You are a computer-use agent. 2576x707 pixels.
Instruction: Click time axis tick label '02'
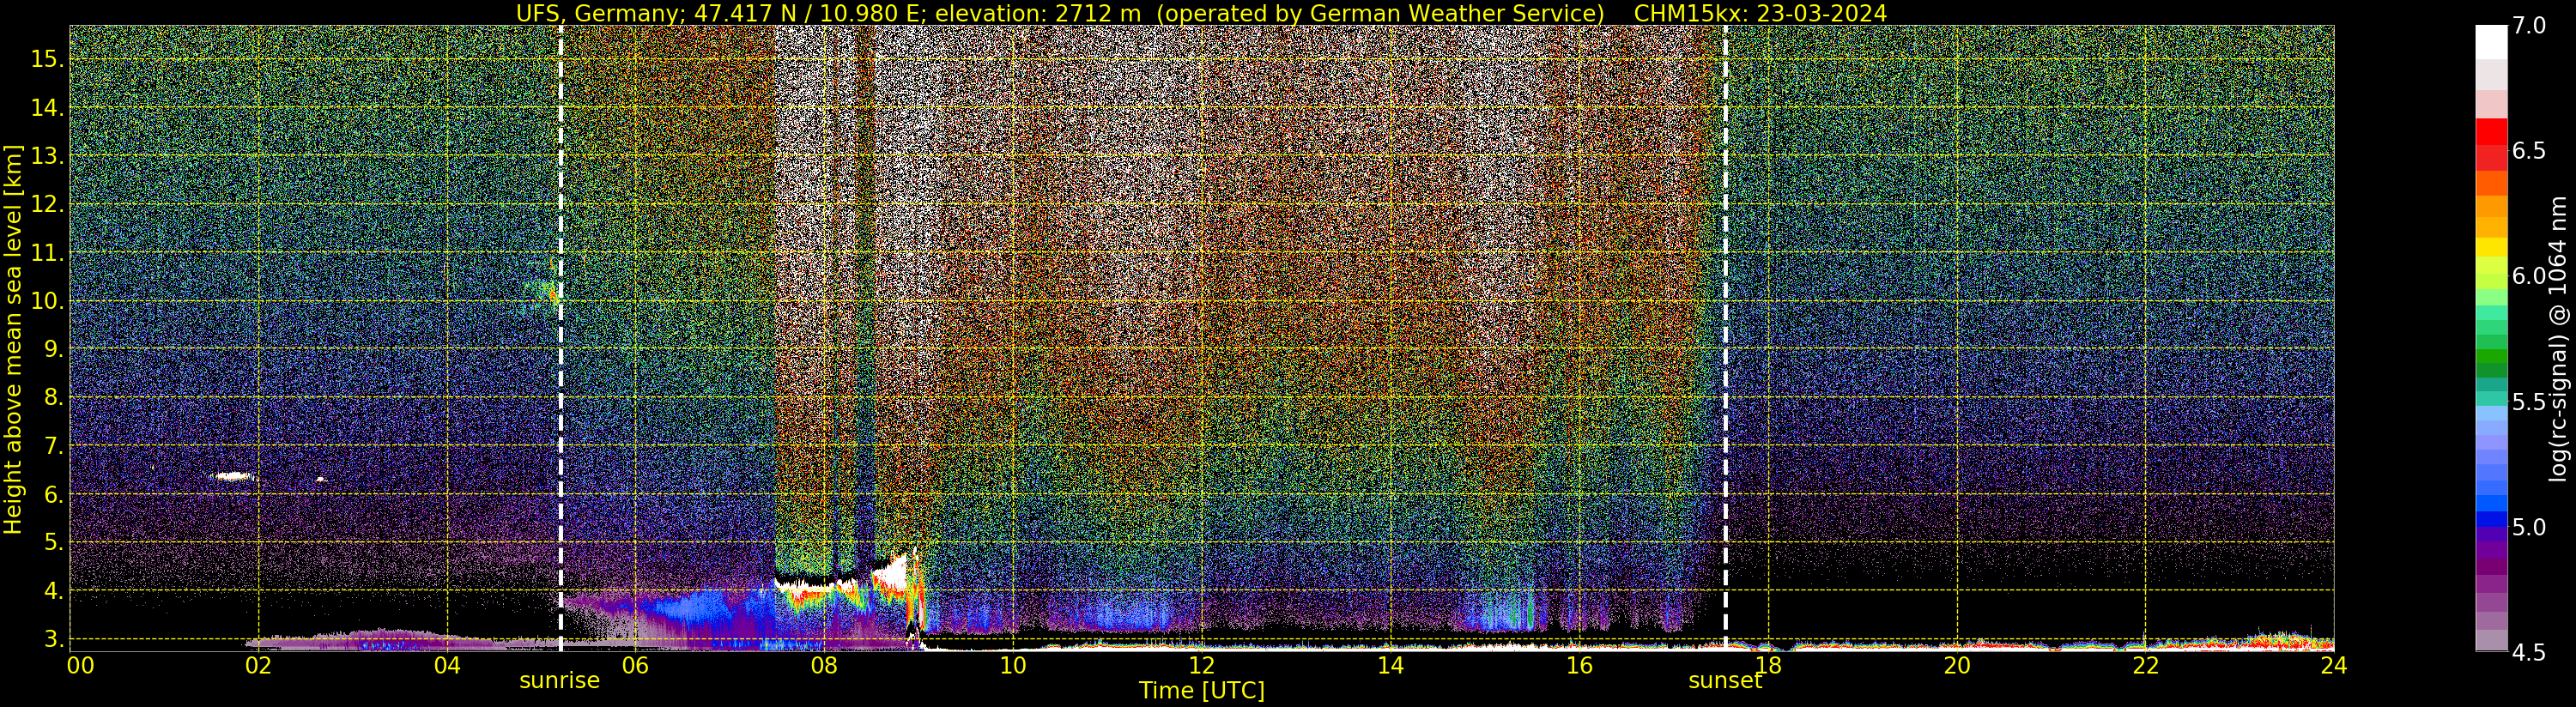pyautogui.click(x=258, y=666)
